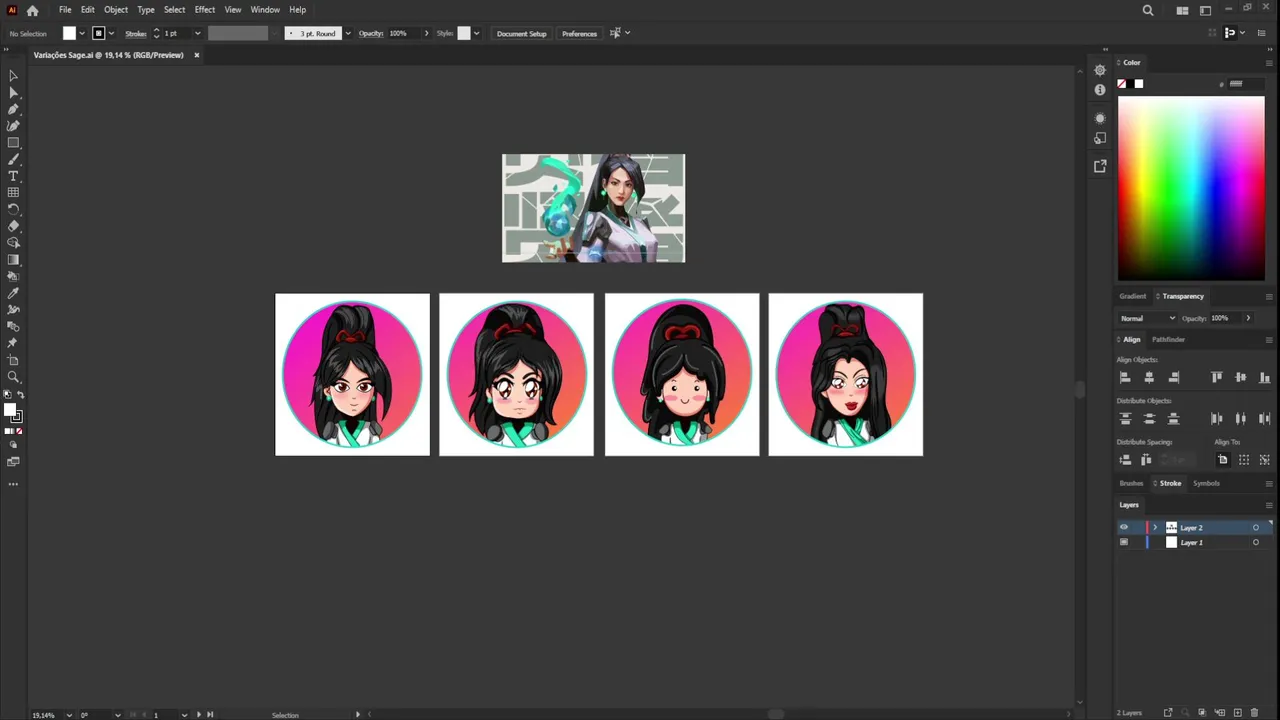Select the Direct Selection tool
The image size is (1280, 720).
coord(13,92)
